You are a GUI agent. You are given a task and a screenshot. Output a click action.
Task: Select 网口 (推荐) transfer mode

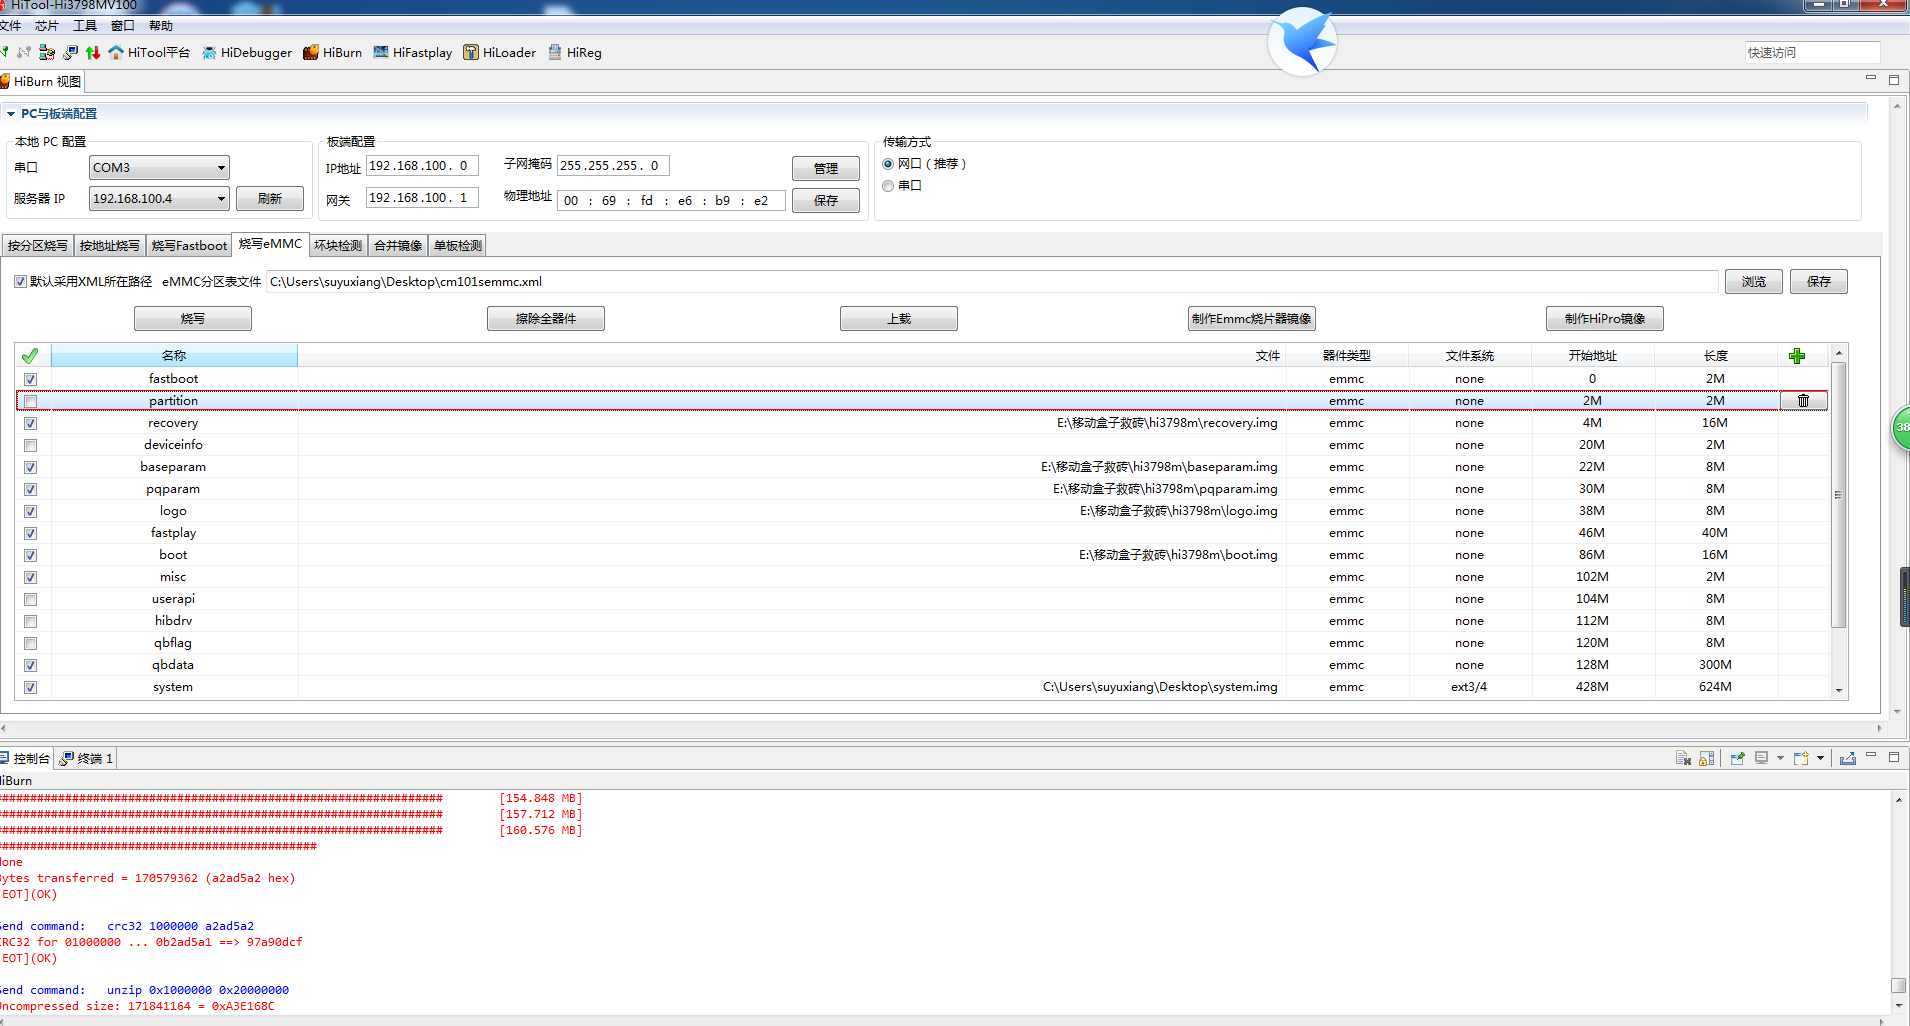(888, 164)
